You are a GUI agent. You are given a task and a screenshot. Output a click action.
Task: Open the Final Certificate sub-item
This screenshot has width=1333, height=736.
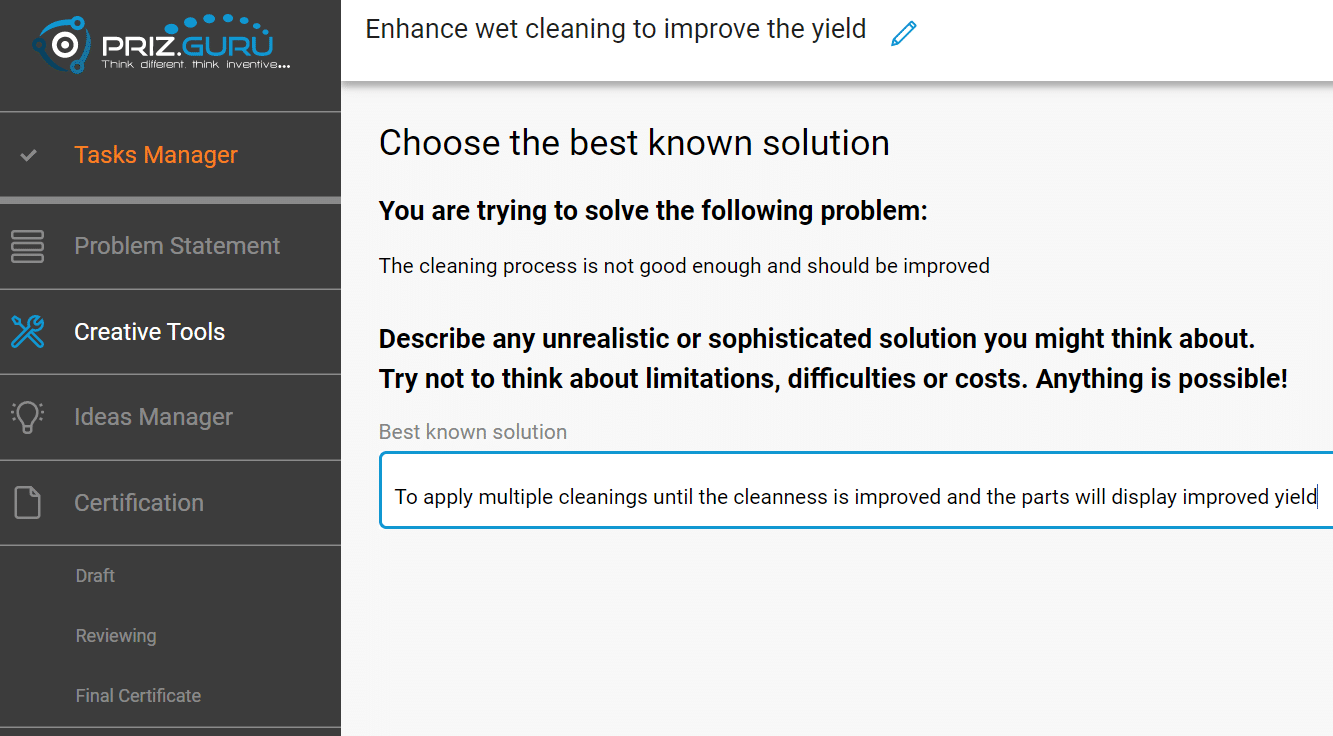tap(138, 696)
